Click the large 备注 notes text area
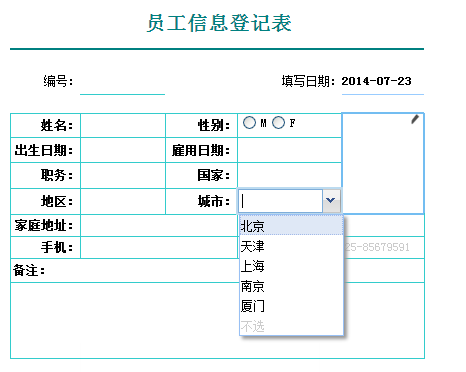Viewport: 466px width, 372px height. click(217, 320)
